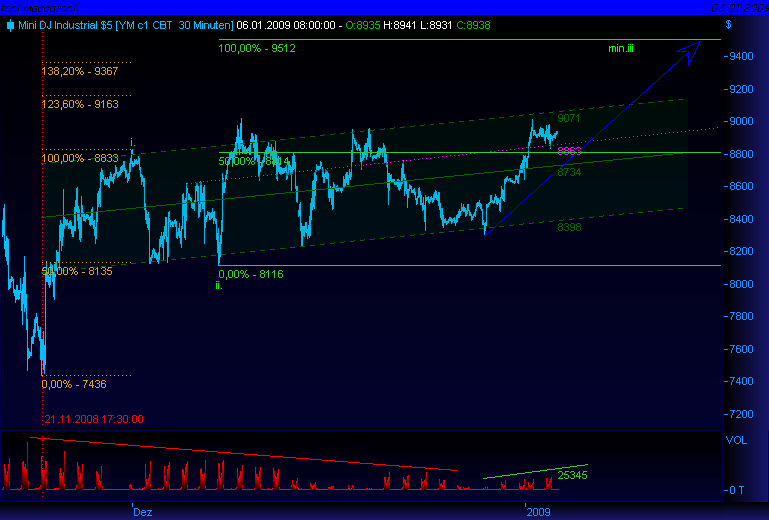Select the 50,00% - 8135 Fibonacci label

(x=77, y=271)
